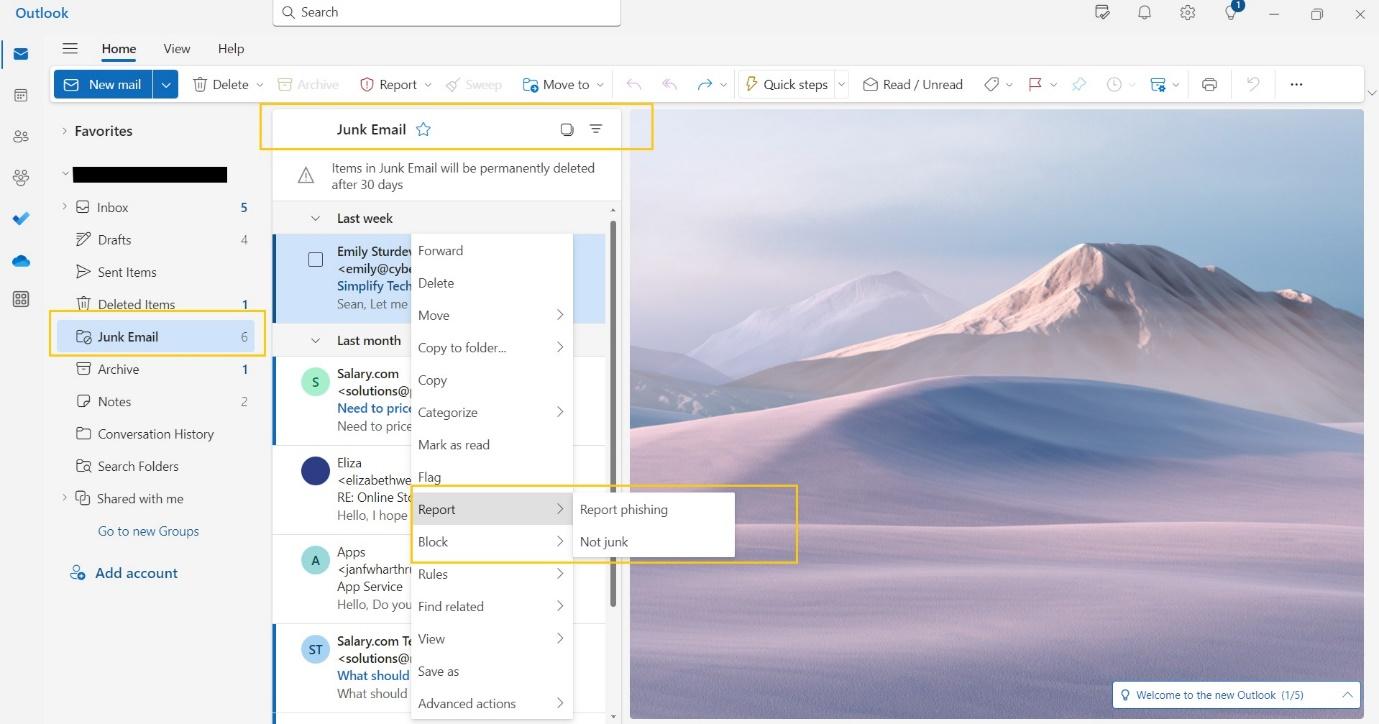
Task: Open the Quick steps dropdown arrow
Action: point(841,84)
